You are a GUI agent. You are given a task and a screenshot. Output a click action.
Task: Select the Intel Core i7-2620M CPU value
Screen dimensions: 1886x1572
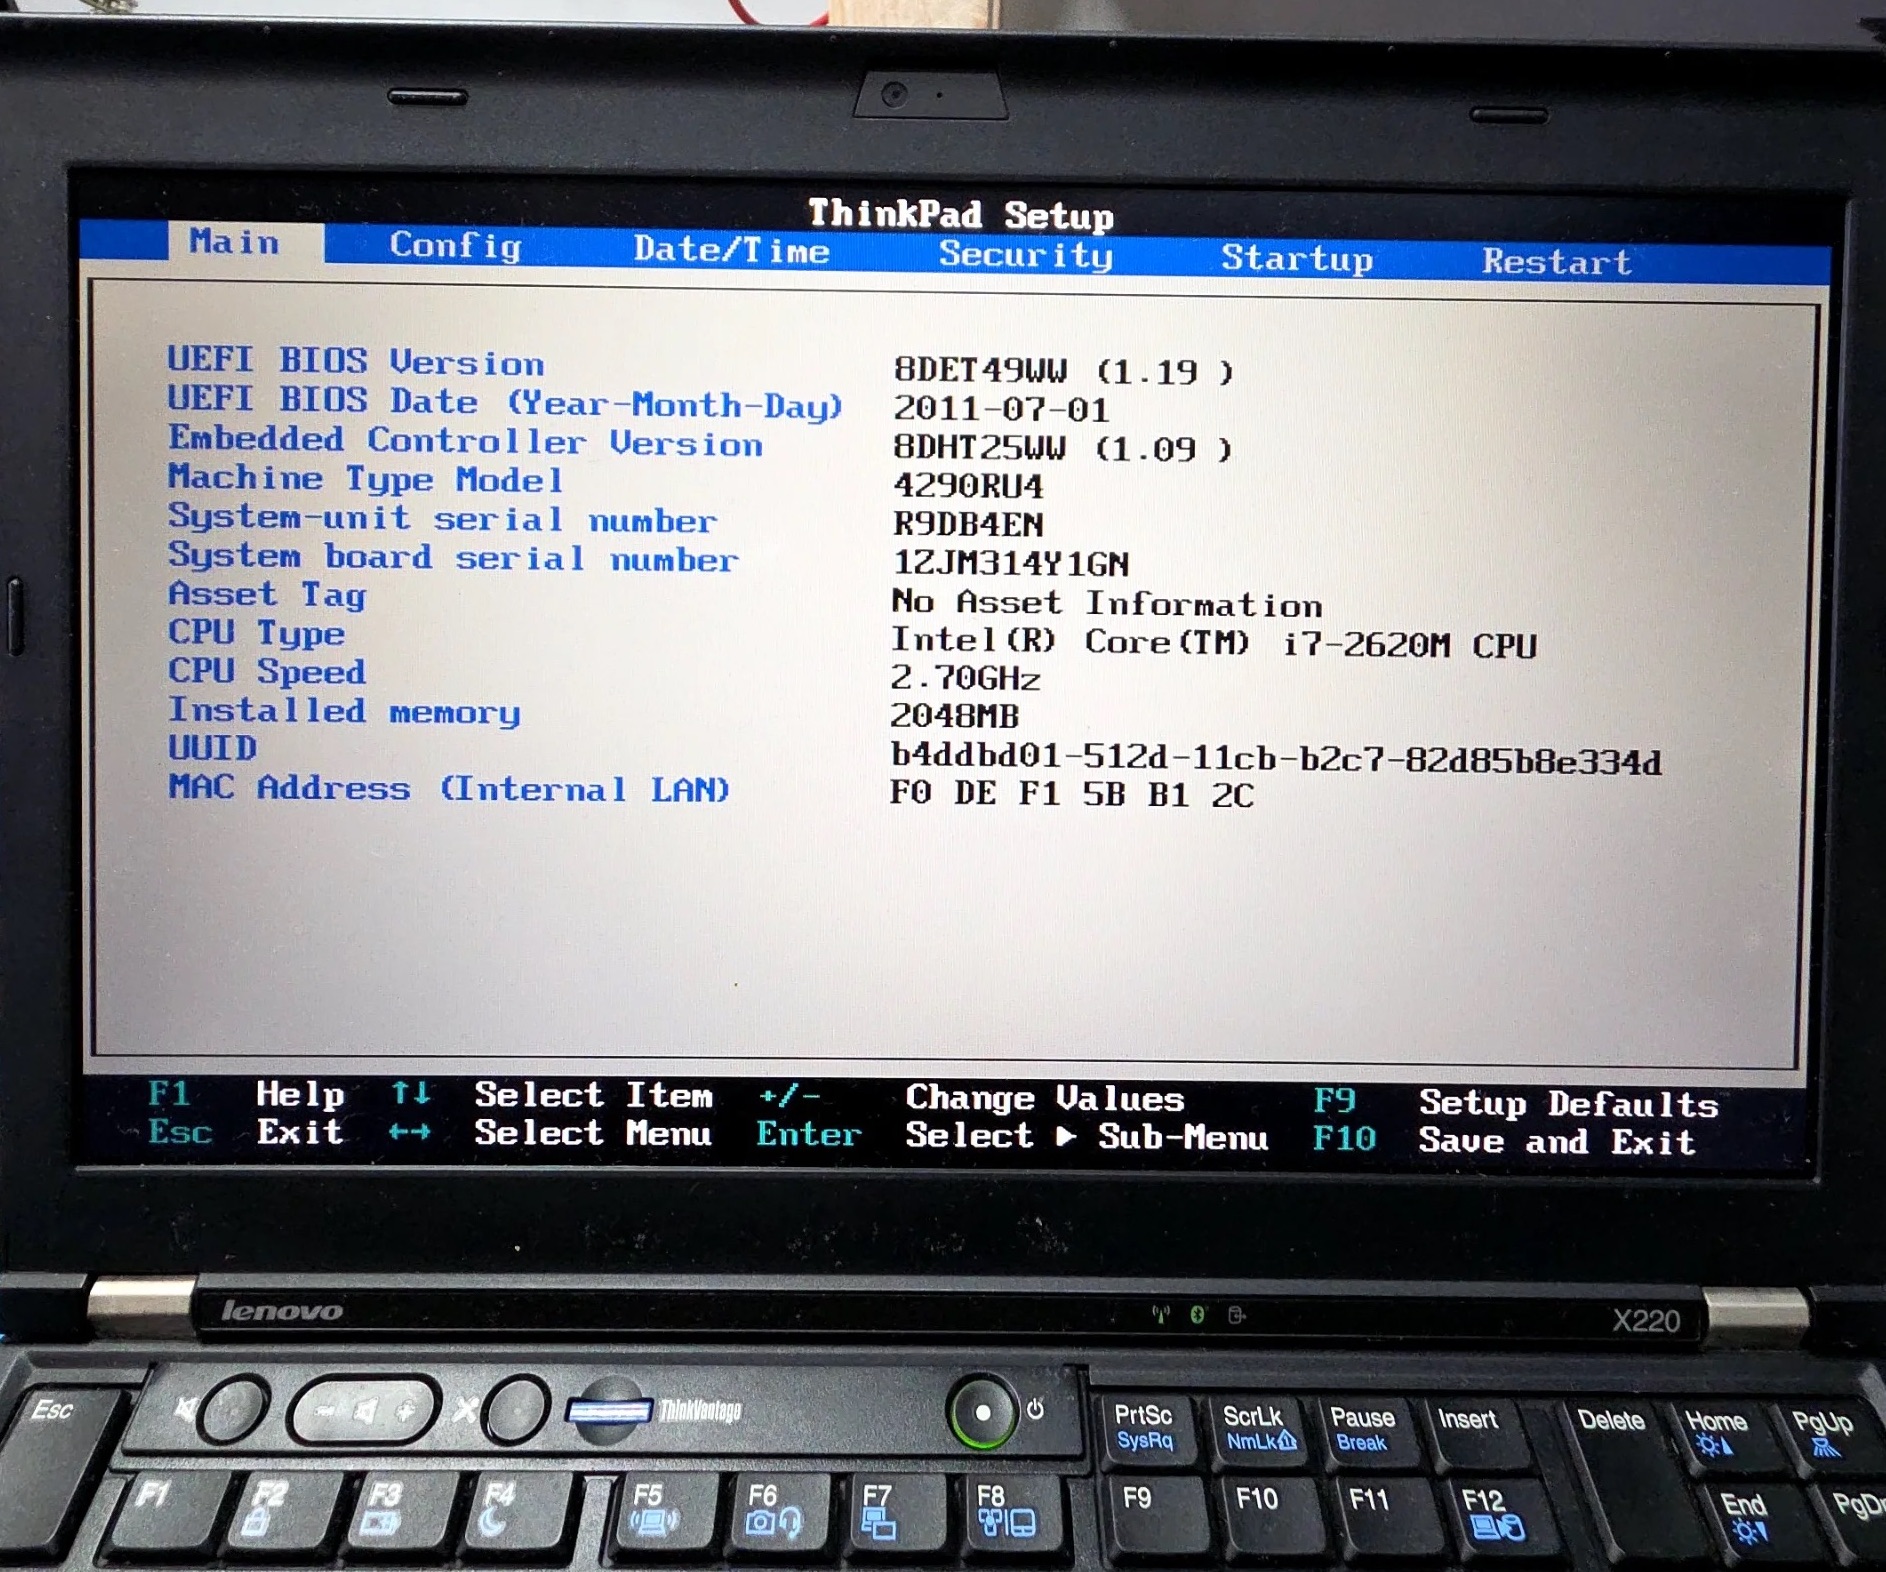coord(1214,643)
